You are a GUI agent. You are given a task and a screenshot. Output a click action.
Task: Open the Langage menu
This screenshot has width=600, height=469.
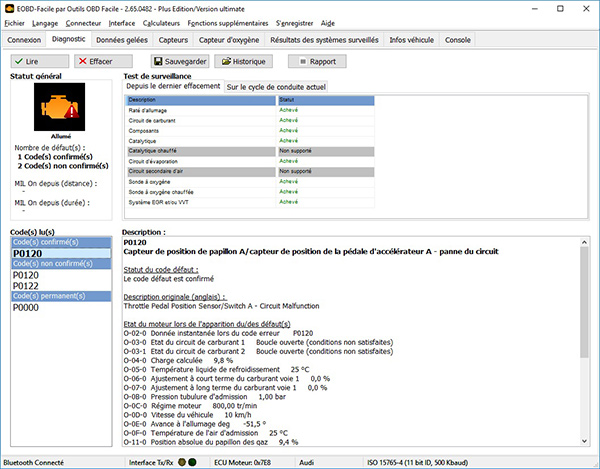click(x=45, y=23)
